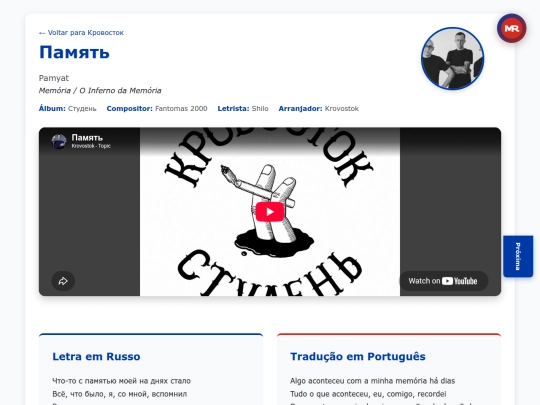The height and width of the screenshot is (405, 540).
Task: Click the page heading Память
Action: (x=74, y=52)
